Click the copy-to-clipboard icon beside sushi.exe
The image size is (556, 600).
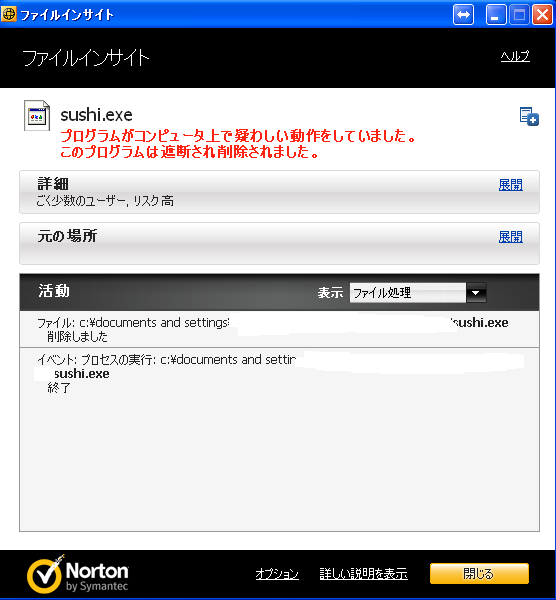529,116
